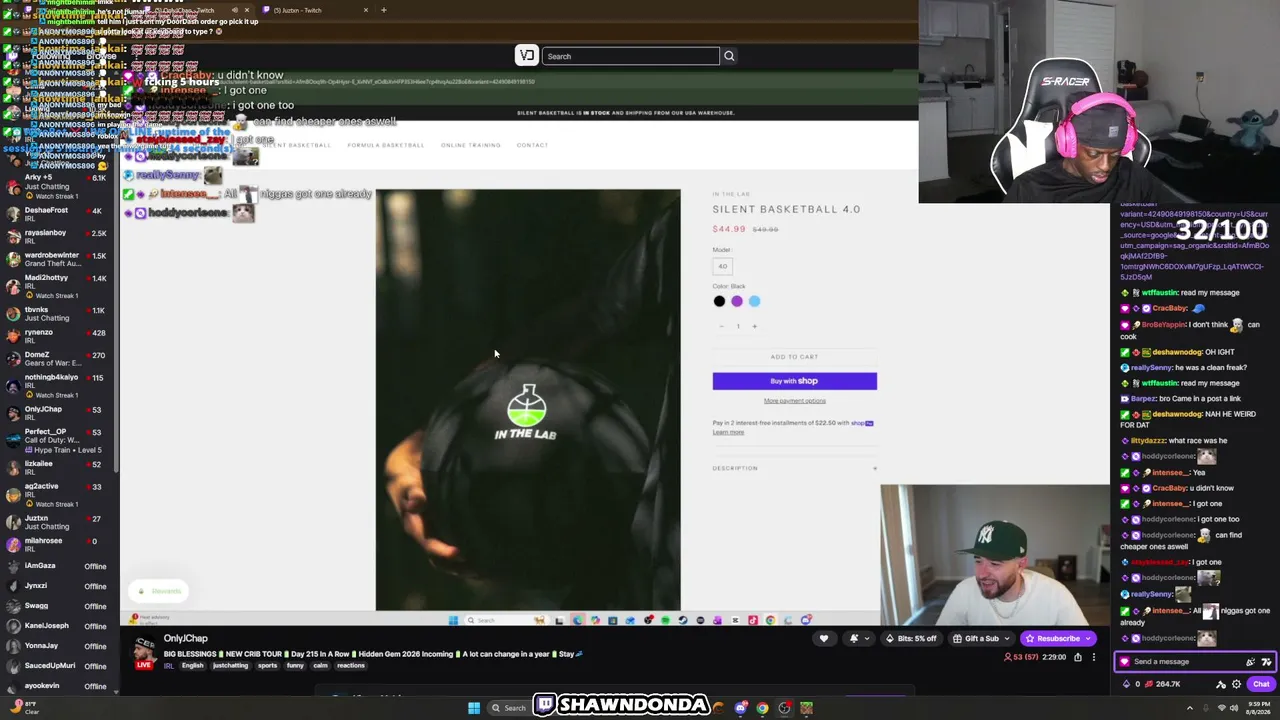The image size is (1280, 720).
Task: Click the English stream tag
Action: pyautogui.click(x=193, y=666)
